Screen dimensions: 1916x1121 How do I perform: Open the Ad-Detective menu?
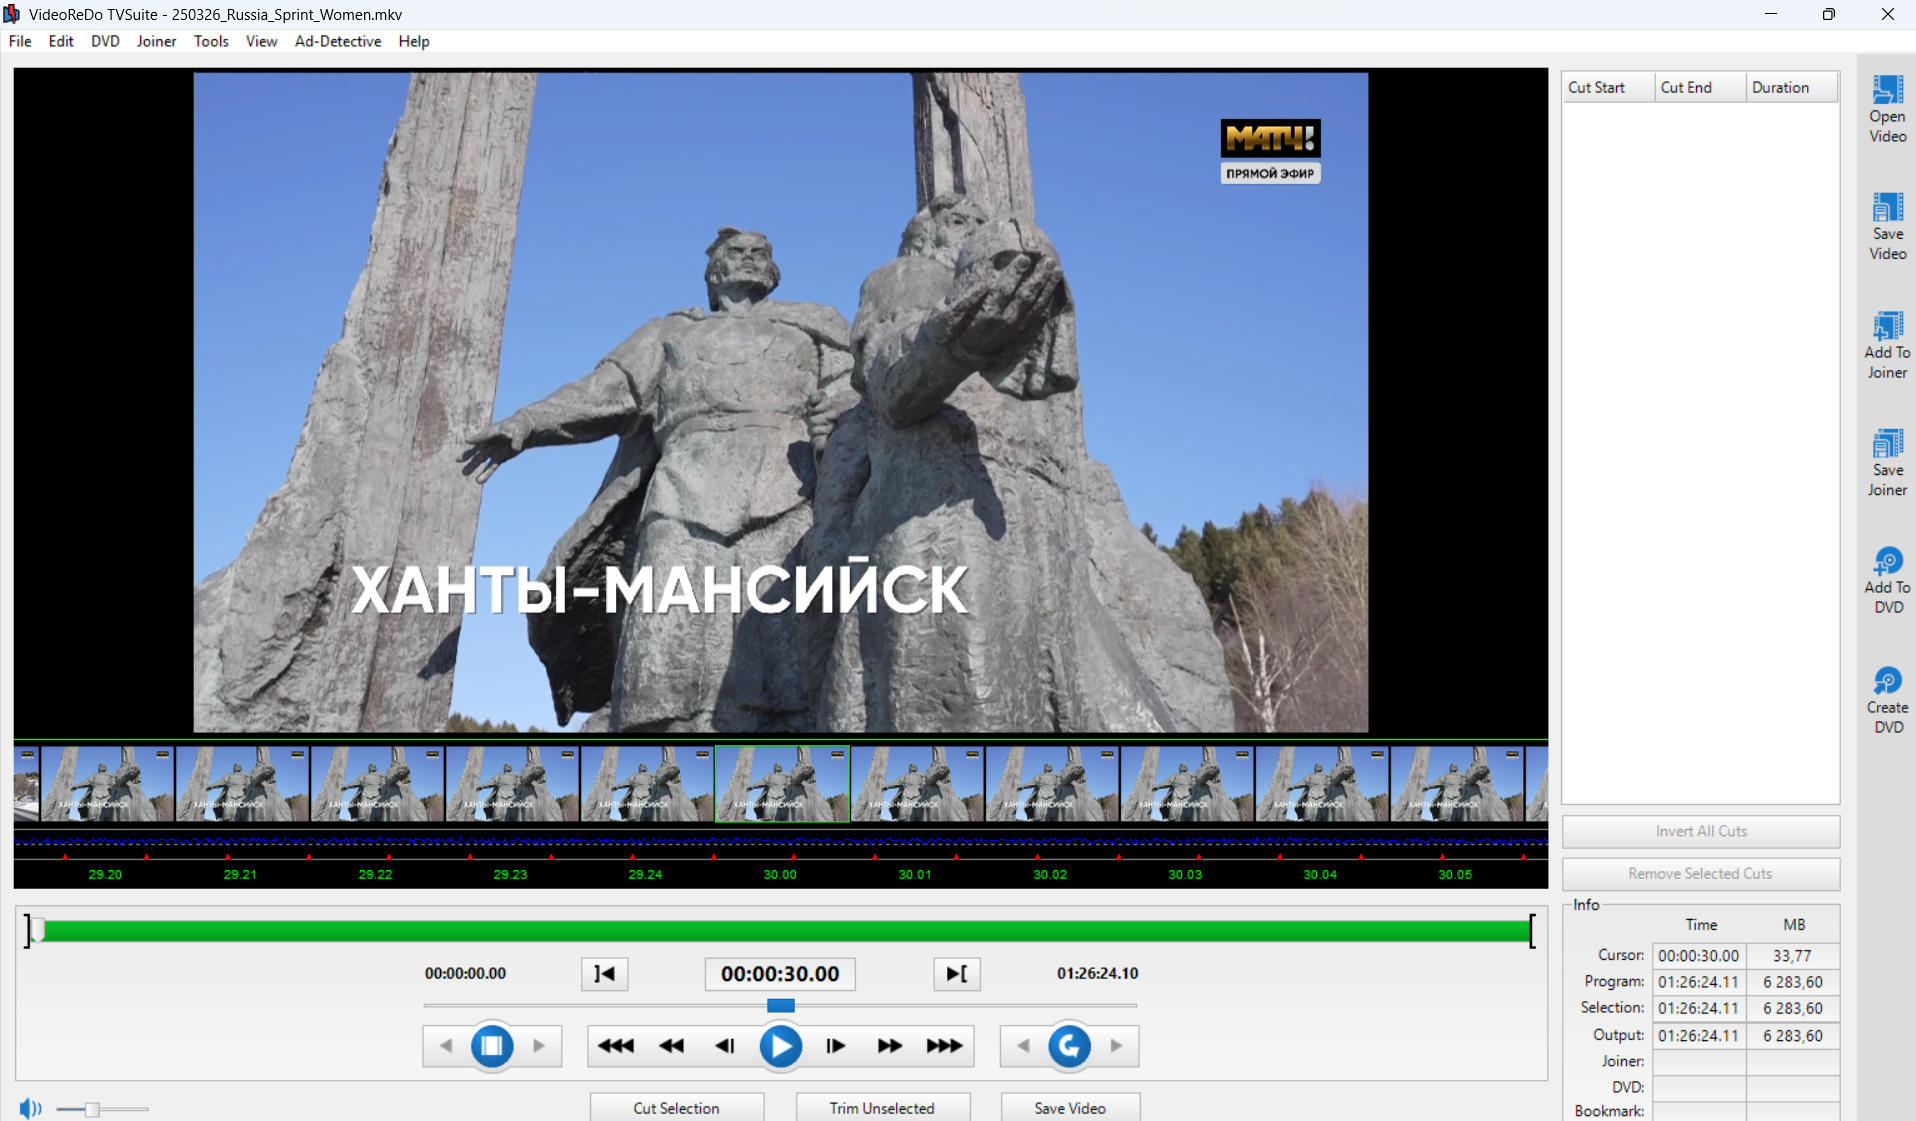(338, 41)
